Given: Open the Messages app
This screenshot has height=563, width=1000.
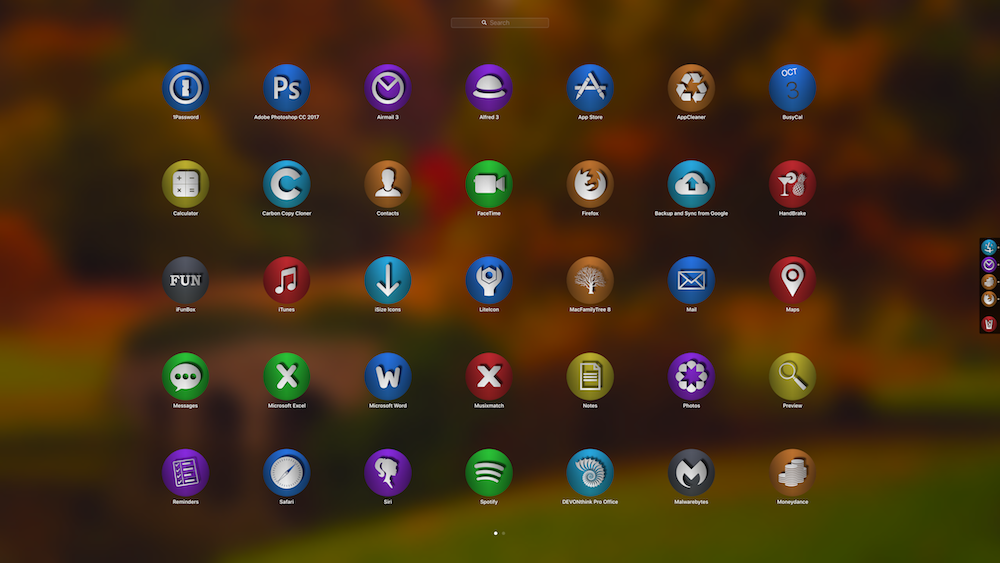Looking at the screenshot, I should (x=186, y=377).
